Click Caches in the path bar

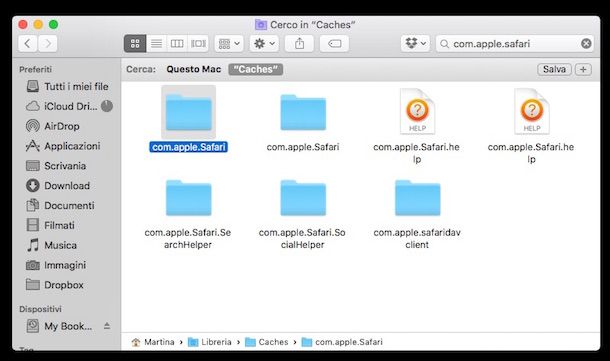(x=267, y=342)
